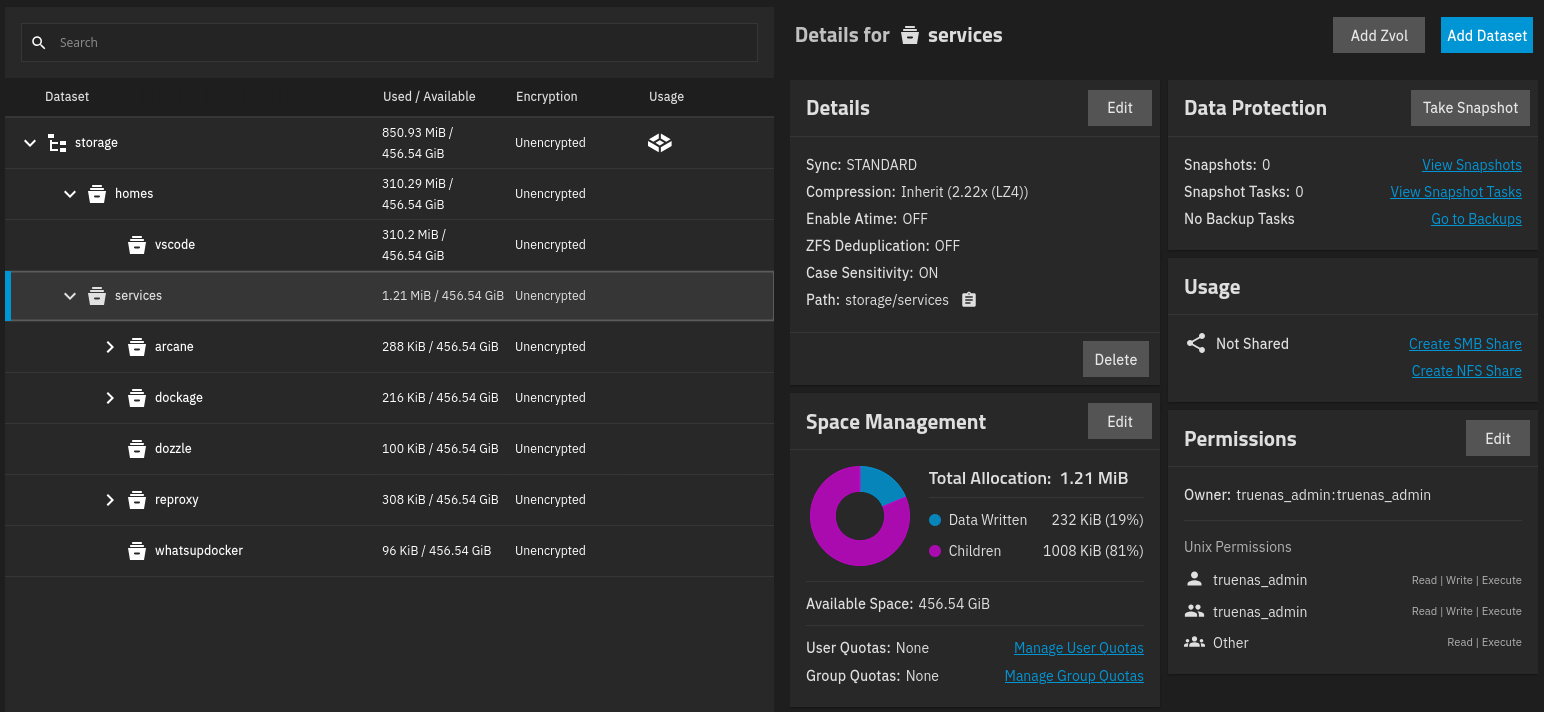The image size is (1544, 712).
Task: Focus the dataset Search field
Action: pyautogui.click(x=400, y=43)
